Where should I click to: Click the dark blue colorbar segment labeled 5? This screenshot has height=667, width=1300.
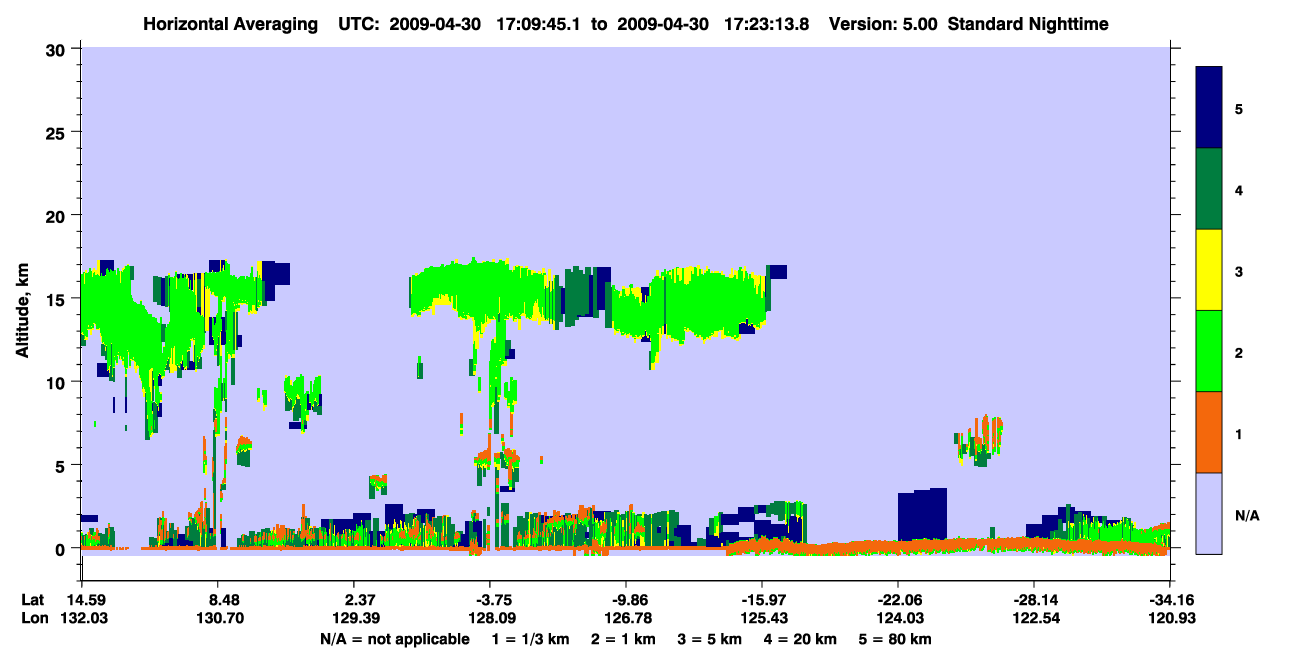(1209, 107)
